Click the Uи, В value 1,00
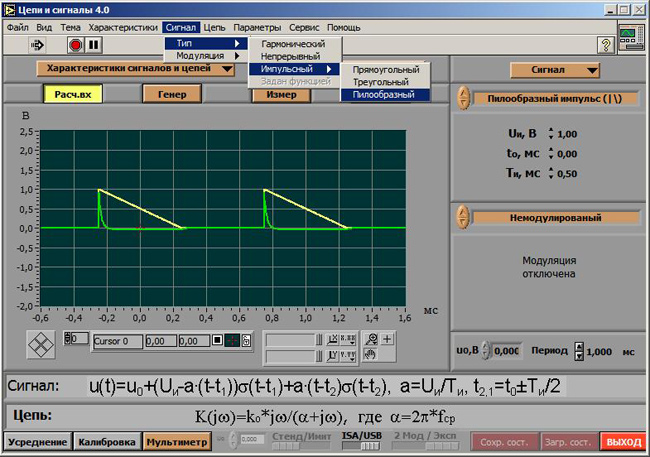 point(567,134)
